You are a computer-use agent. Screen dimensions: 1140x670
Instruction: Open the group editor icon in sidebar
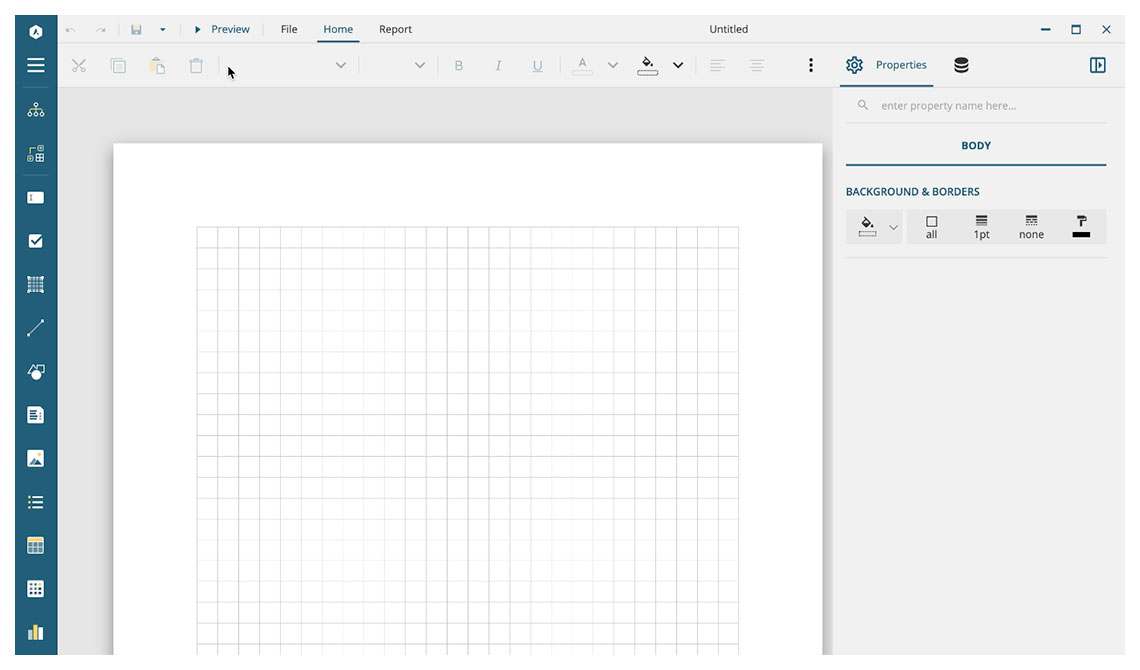[x=36, y=154]
